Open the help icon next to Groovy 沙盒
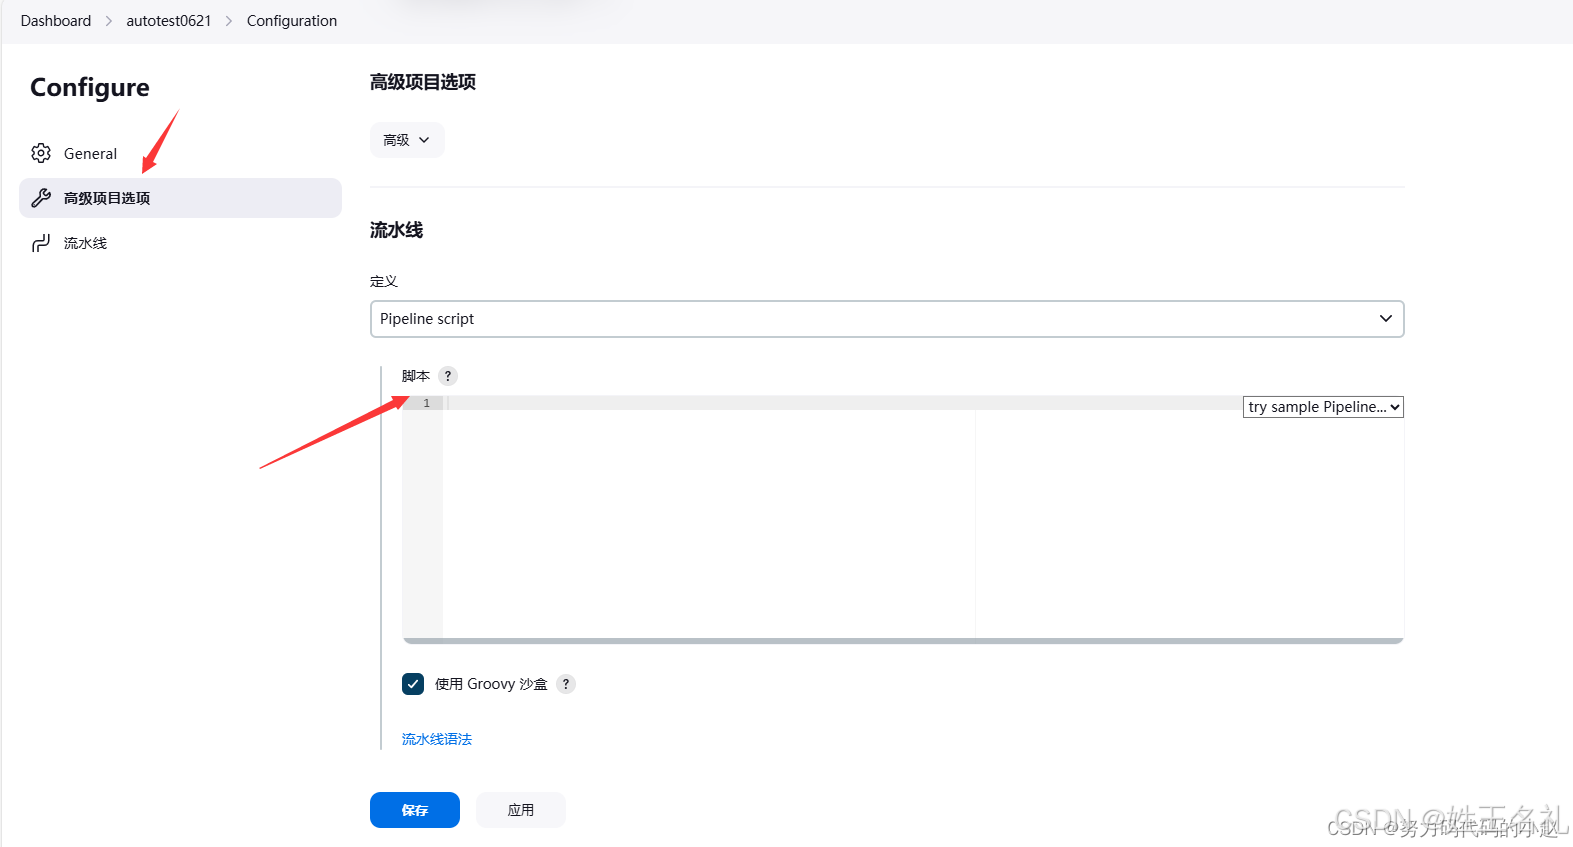The width and height of the screenshot is (1573, 847). coord(566,684)
